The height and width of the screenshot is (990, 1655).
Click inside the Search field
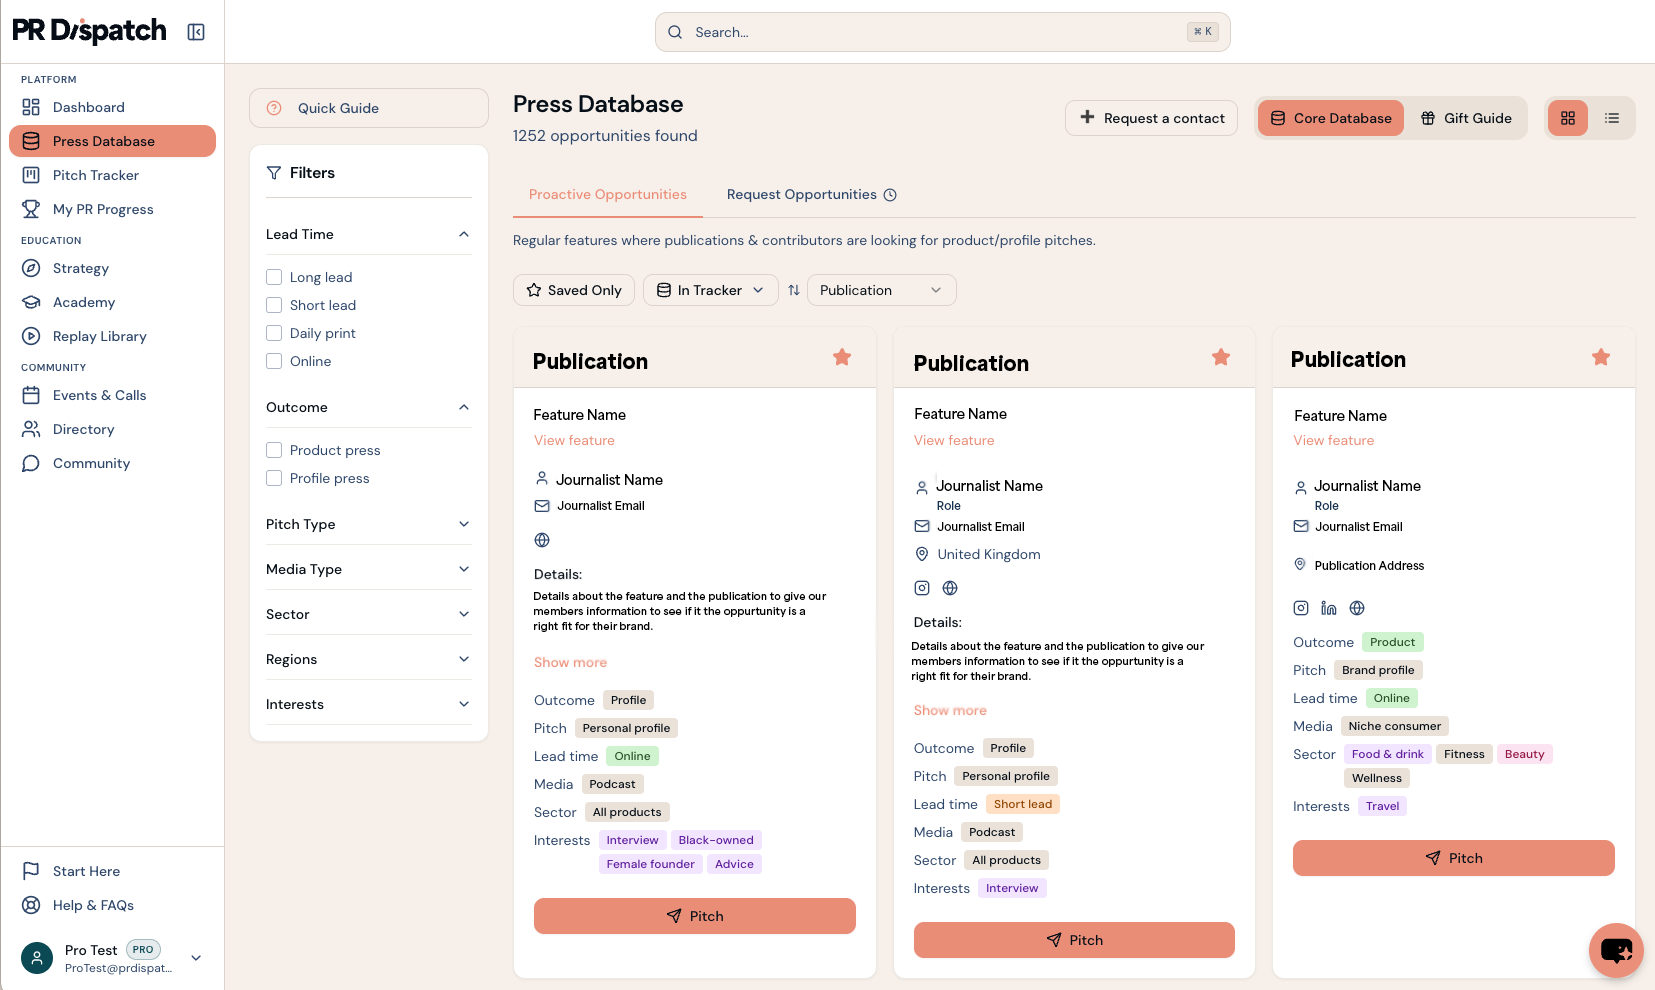pos(941,32)
